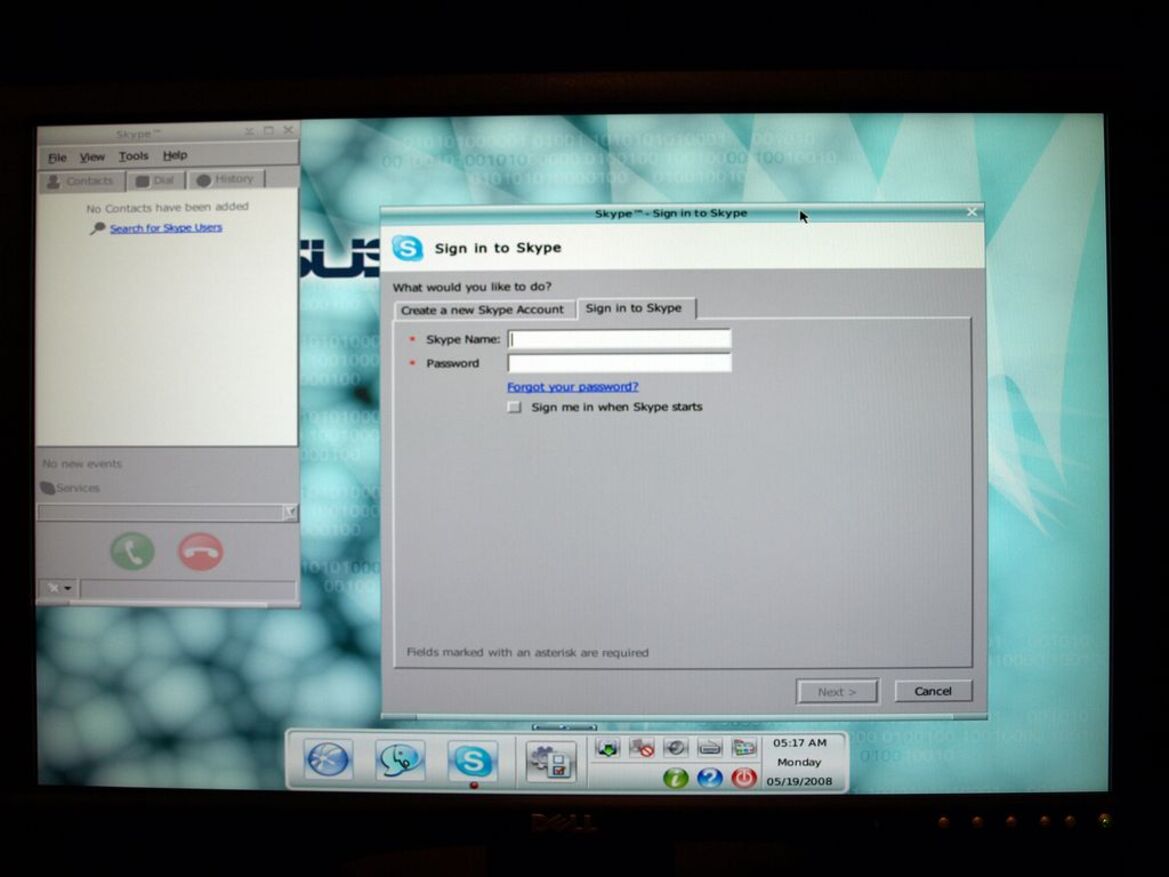Screen dimensions: 1169x877
Task: Open the web browser globe icon in the launcher
Action: 328,761
